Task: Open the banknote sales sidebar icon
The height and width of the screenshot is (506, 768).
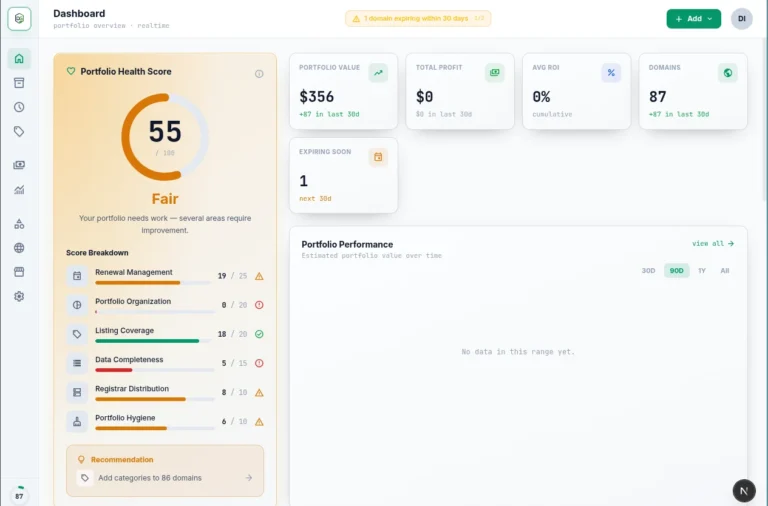Action: pos(19,165)
